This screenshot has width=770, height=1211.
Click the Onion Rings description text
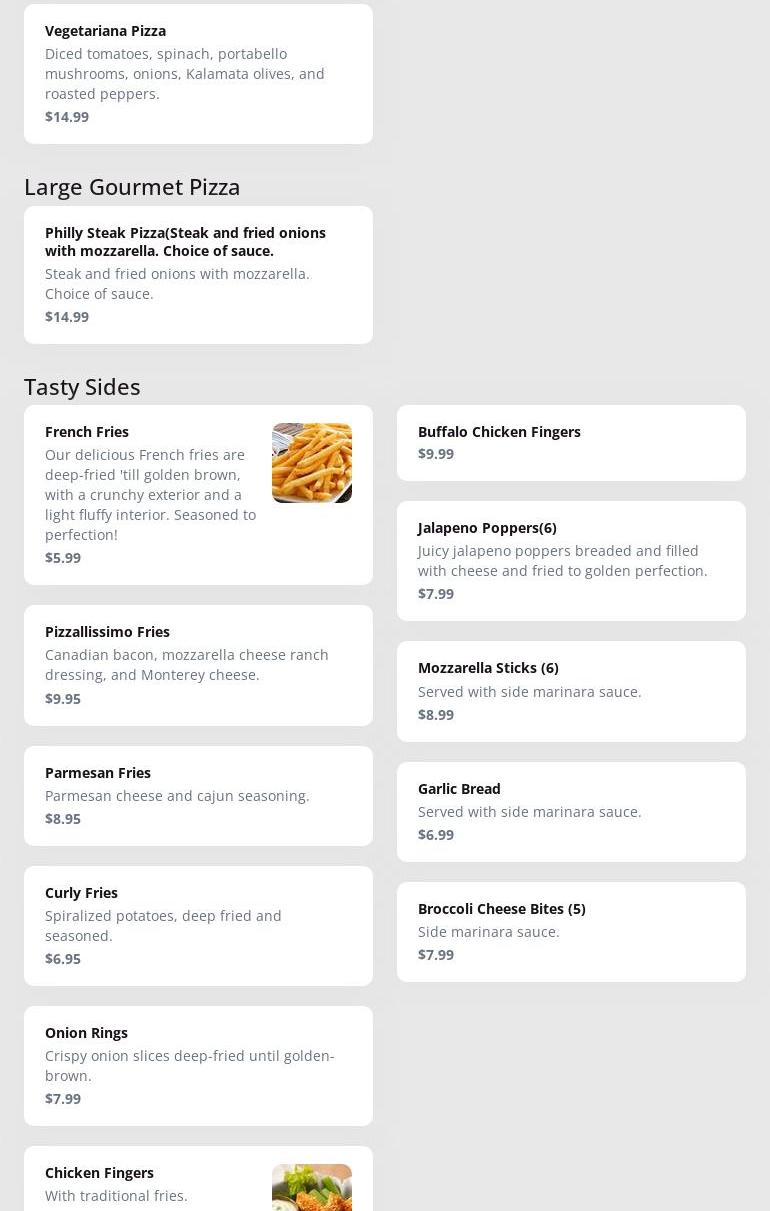coord(190,1066)
